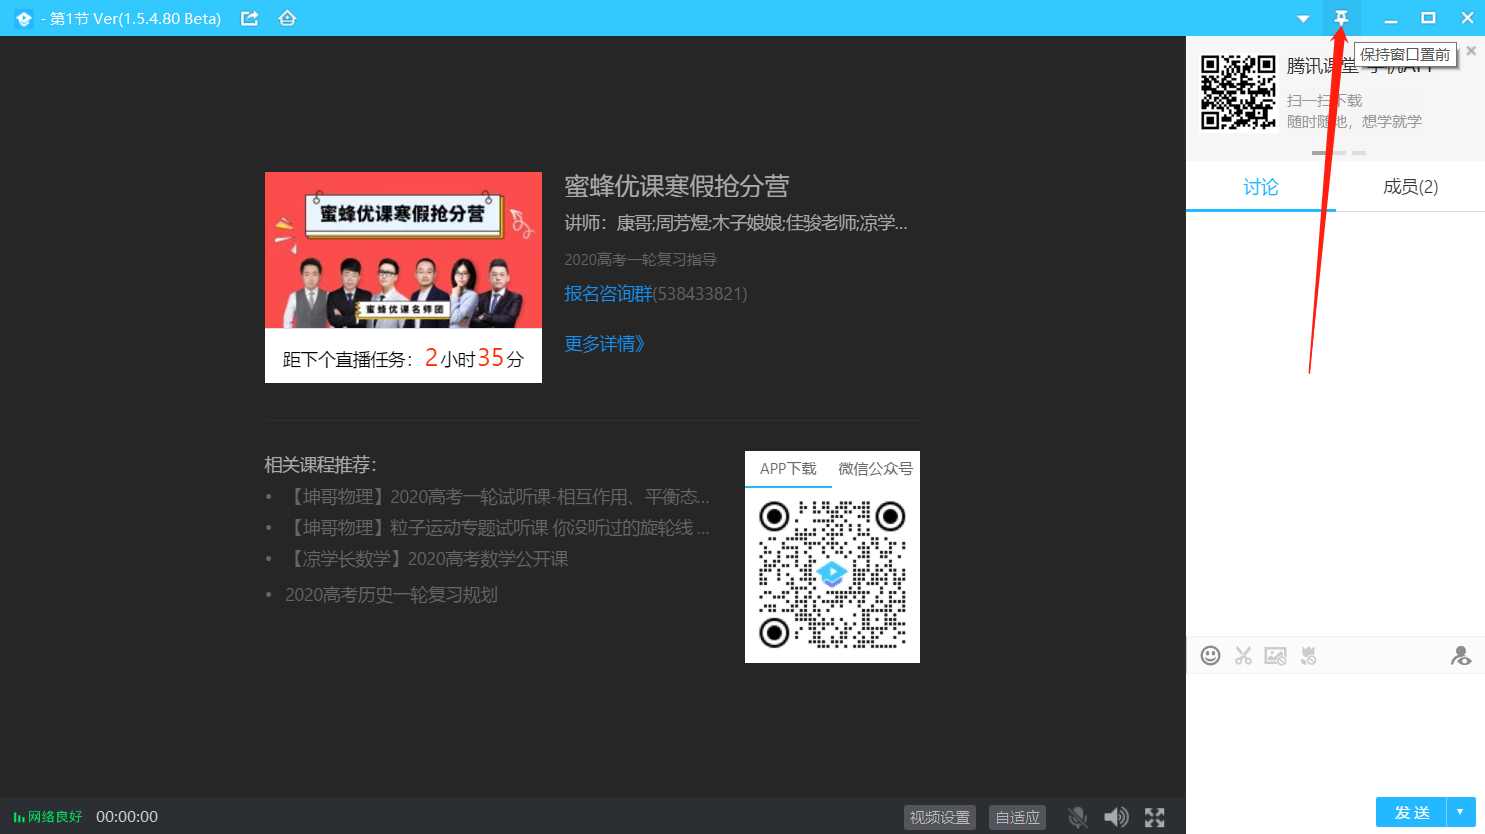The image size is (1485, 834).
Task: Unmute the microphone
Action: 1078,816
